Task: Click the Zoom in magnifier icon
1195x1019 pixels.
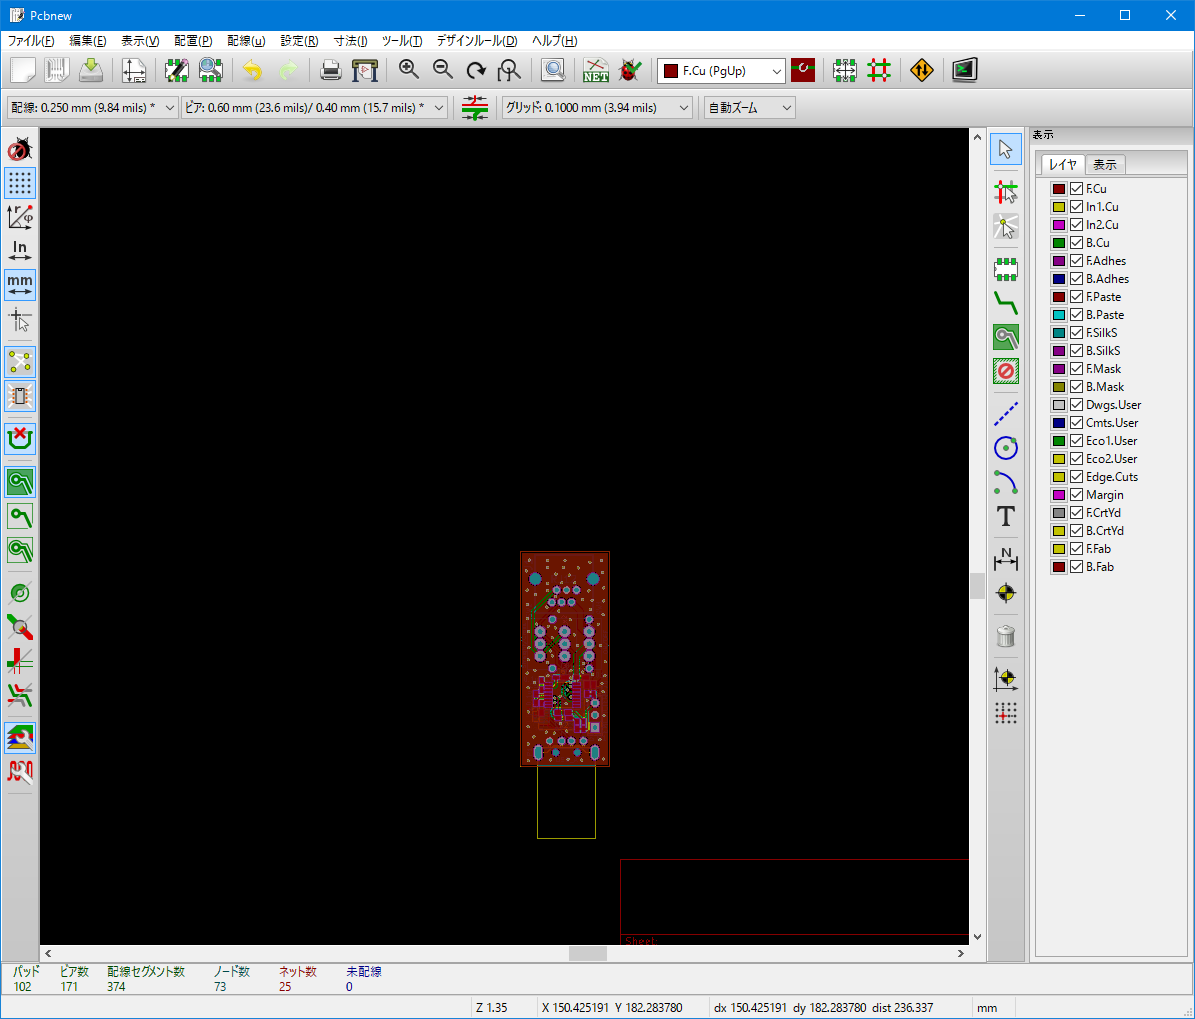Action: tap(408, 70)
